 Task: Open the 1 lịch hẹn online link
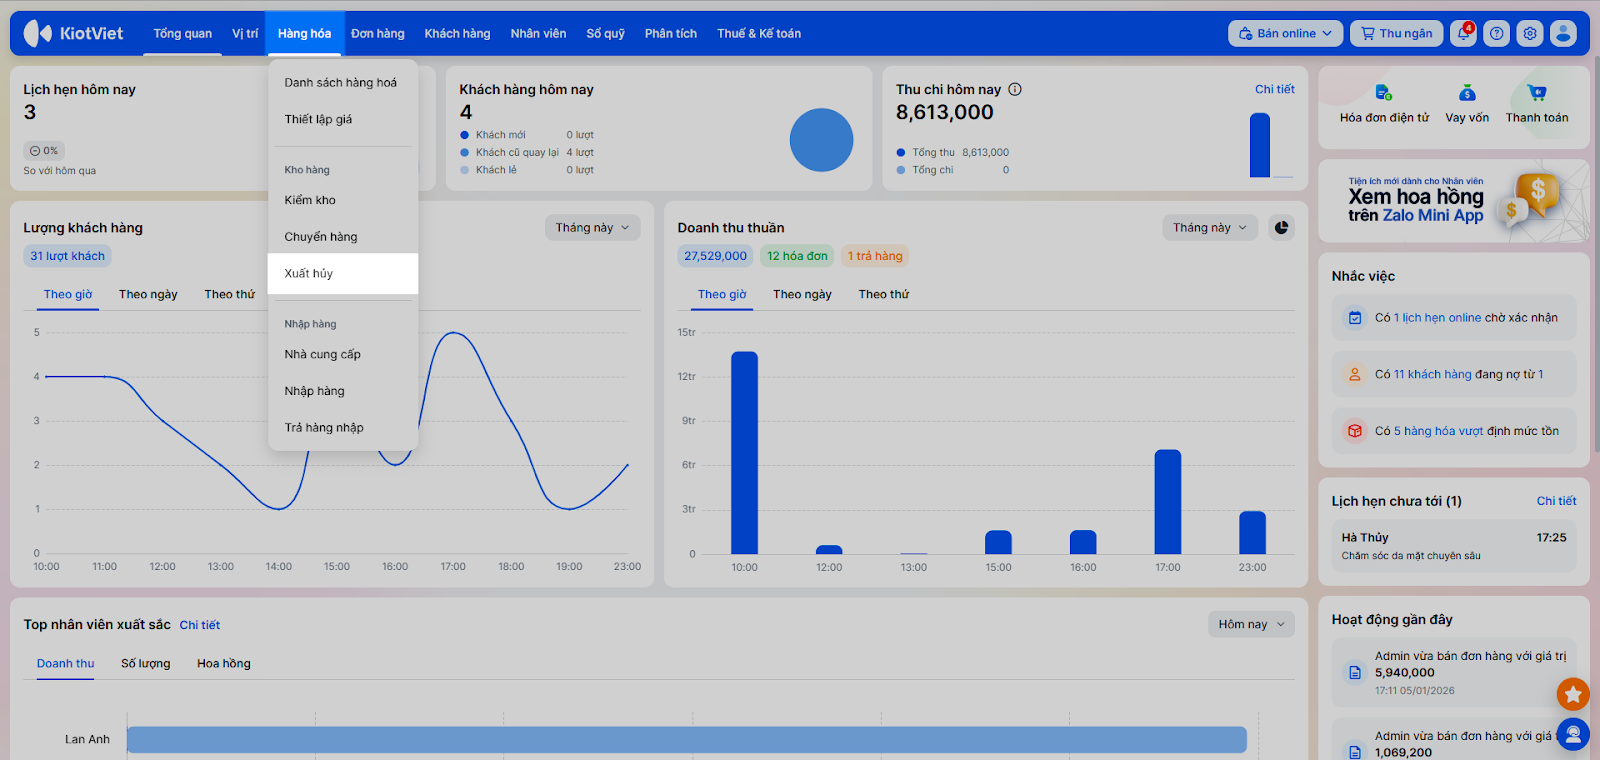[1437, 318]
